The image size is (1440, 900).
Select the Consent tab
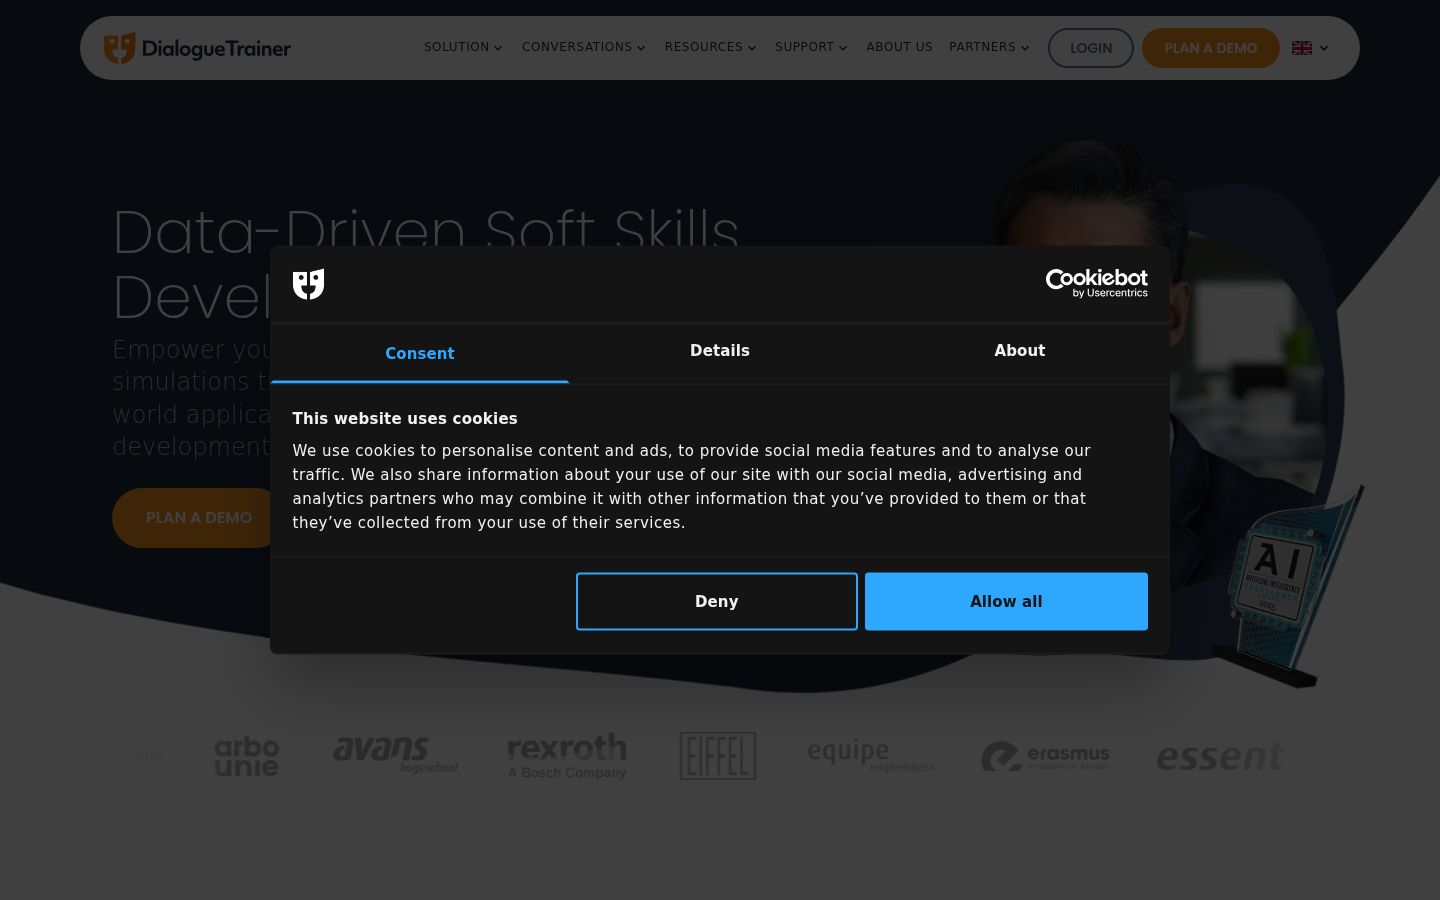tap(420, 353)
